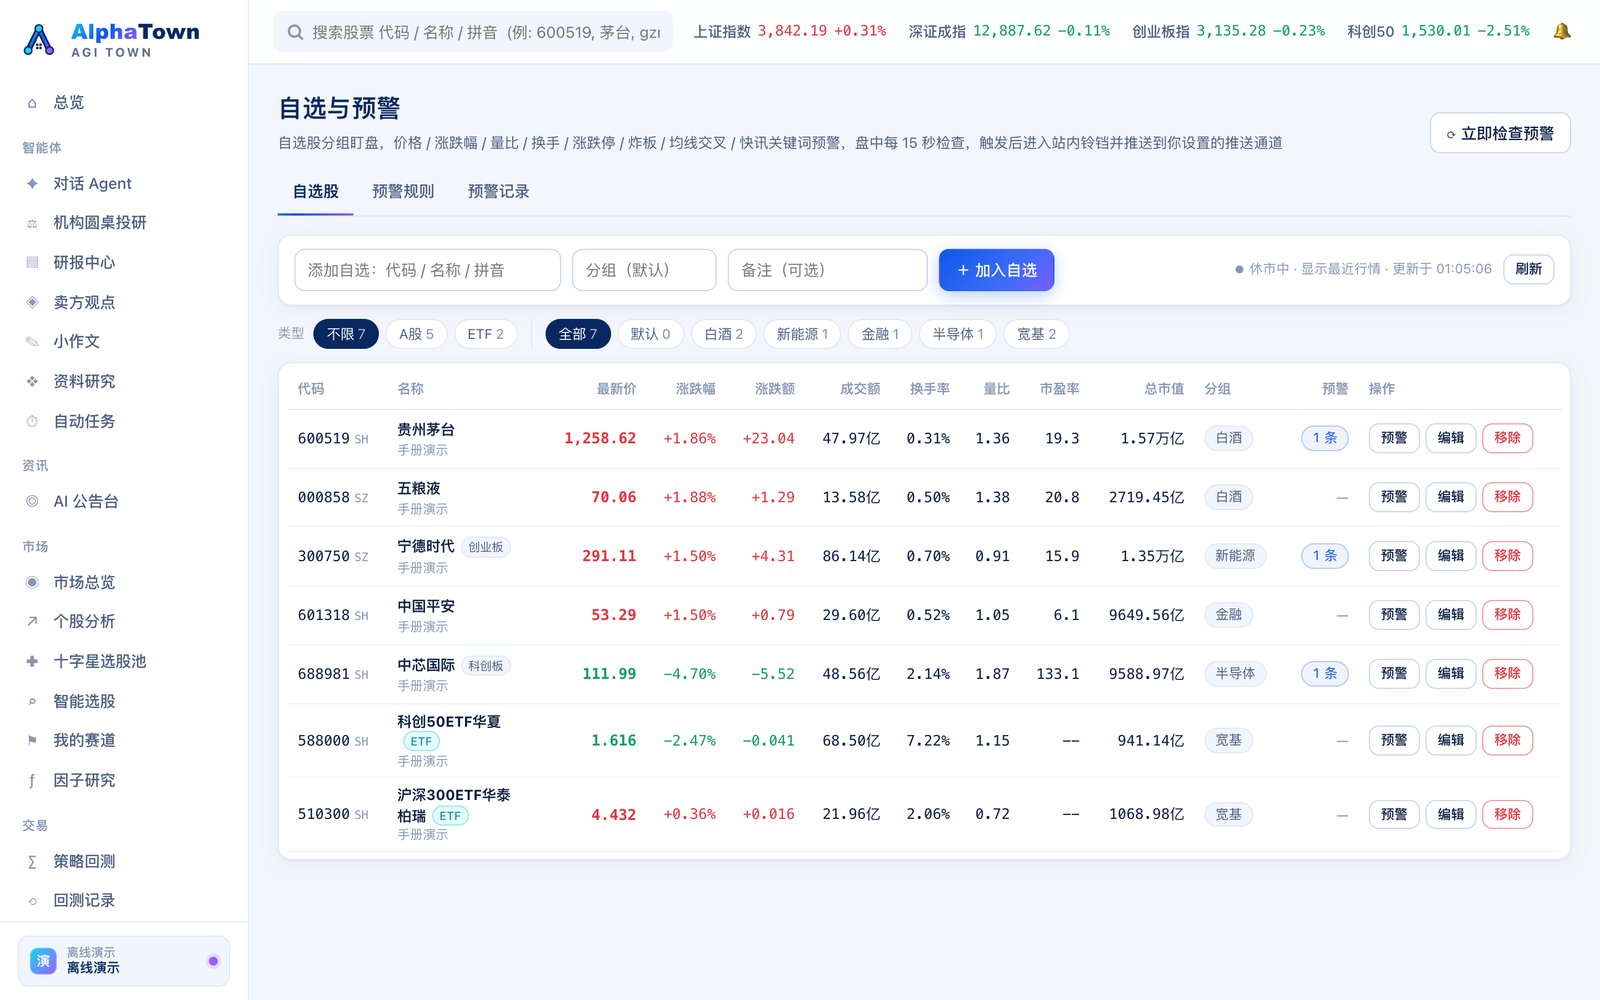Filter type by A股 5
Image resolution: width=1600 pixels, height=1000 pixels.
click(416, 334)
